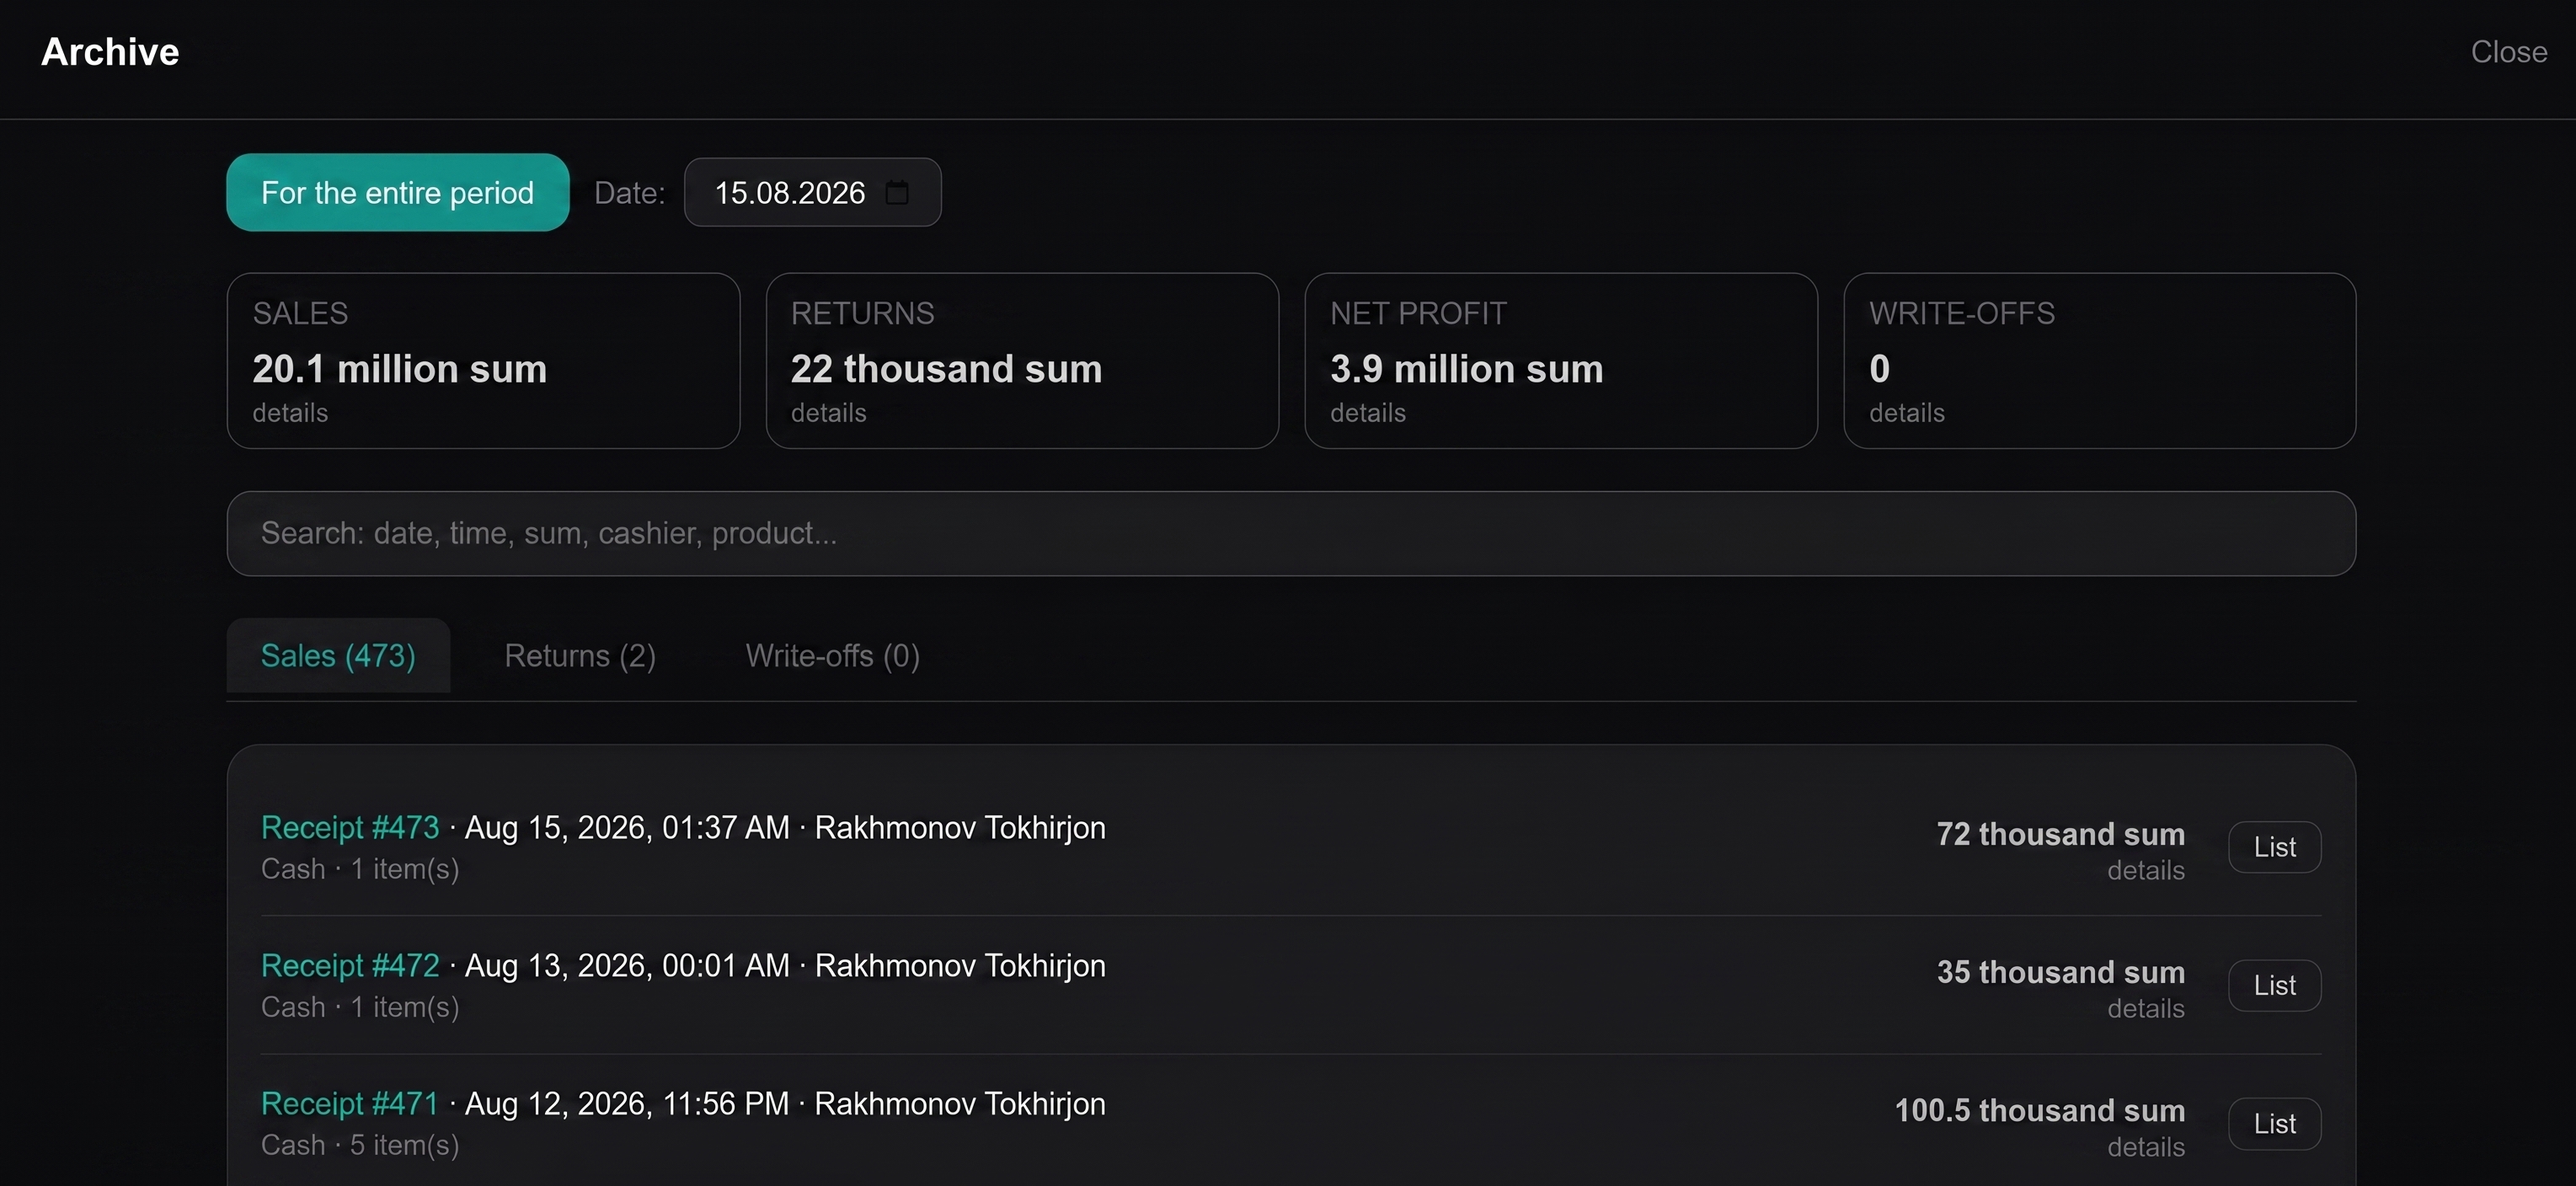Show details under the NET PROFIT card
This screenshot has height=1186, width=2576.
pyautogui.click(x=1368, y=413)
